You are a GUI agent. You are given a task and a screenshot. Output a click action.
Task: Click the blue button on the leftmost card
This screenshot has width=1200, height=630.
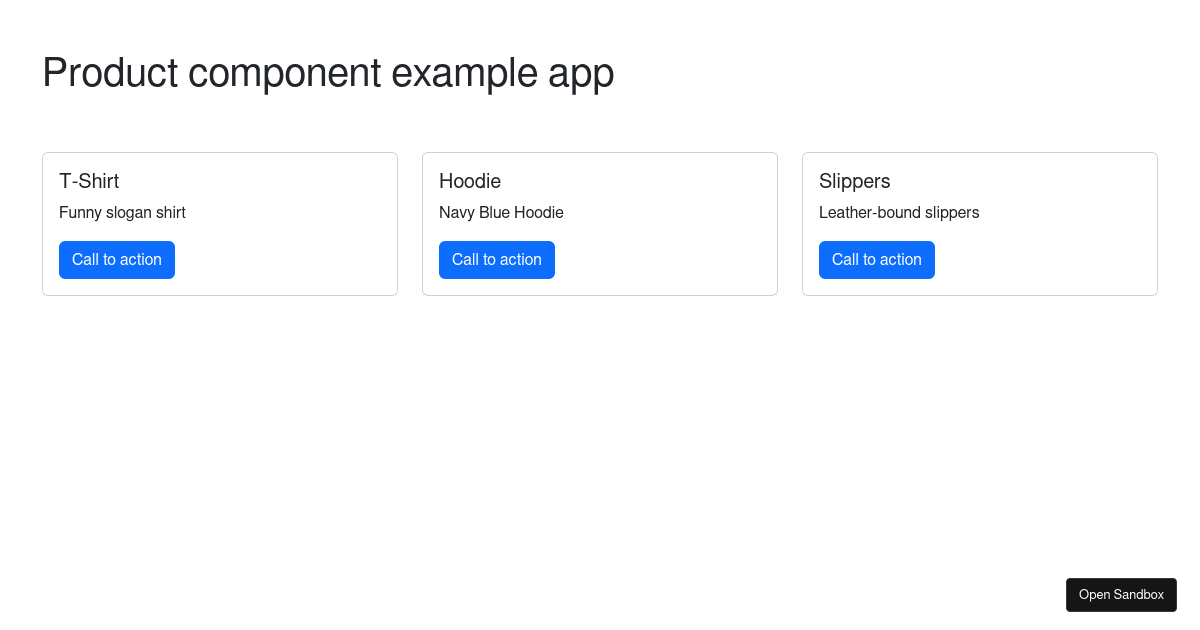point(117,259)
